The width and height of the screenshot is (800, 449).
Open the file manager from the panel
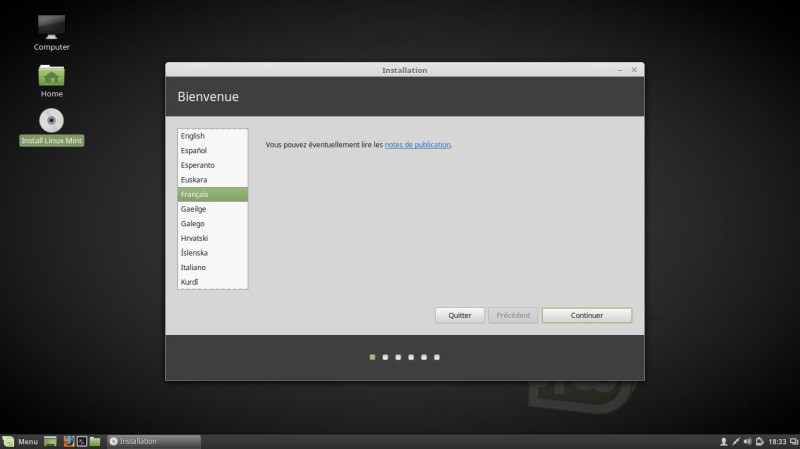[x=95, y=441]
